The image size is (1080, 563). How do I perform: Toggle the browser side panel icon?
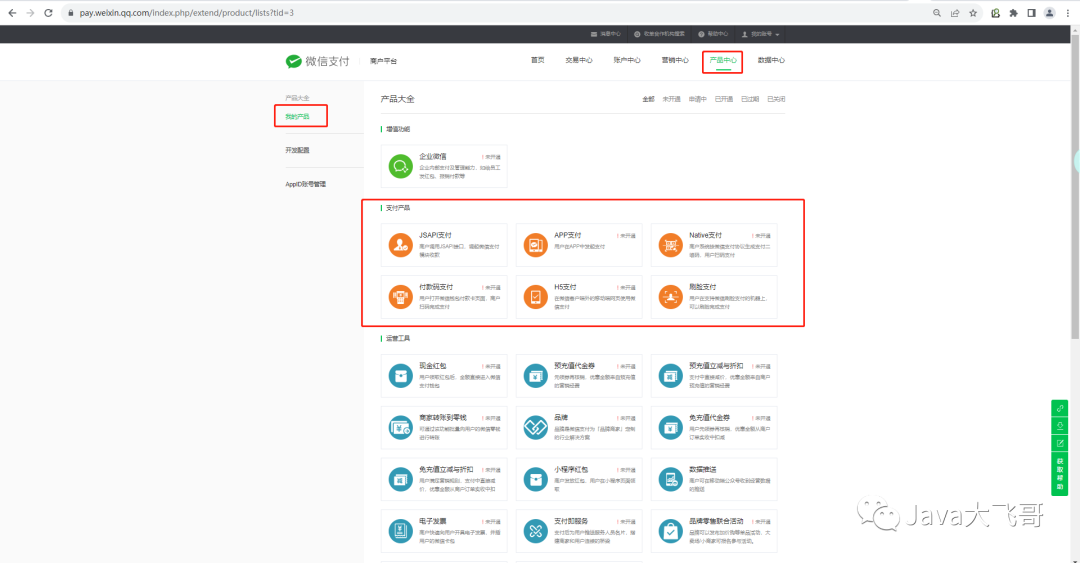point(1031,12)
